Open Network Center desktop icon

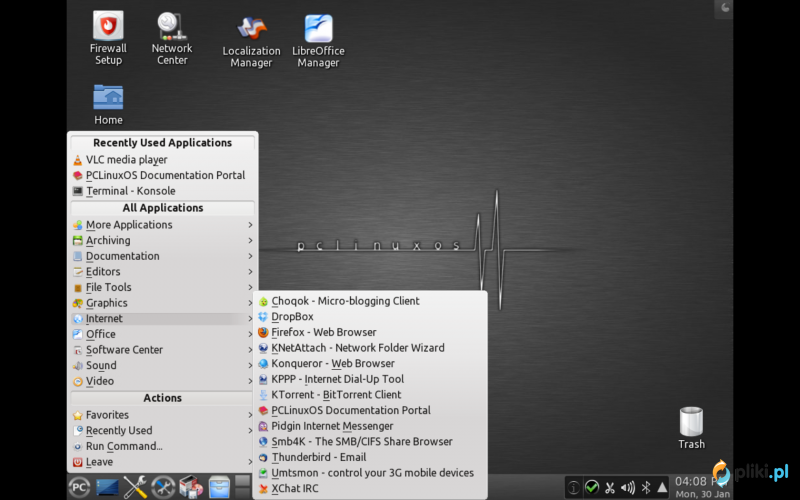(x=172, y=38)
